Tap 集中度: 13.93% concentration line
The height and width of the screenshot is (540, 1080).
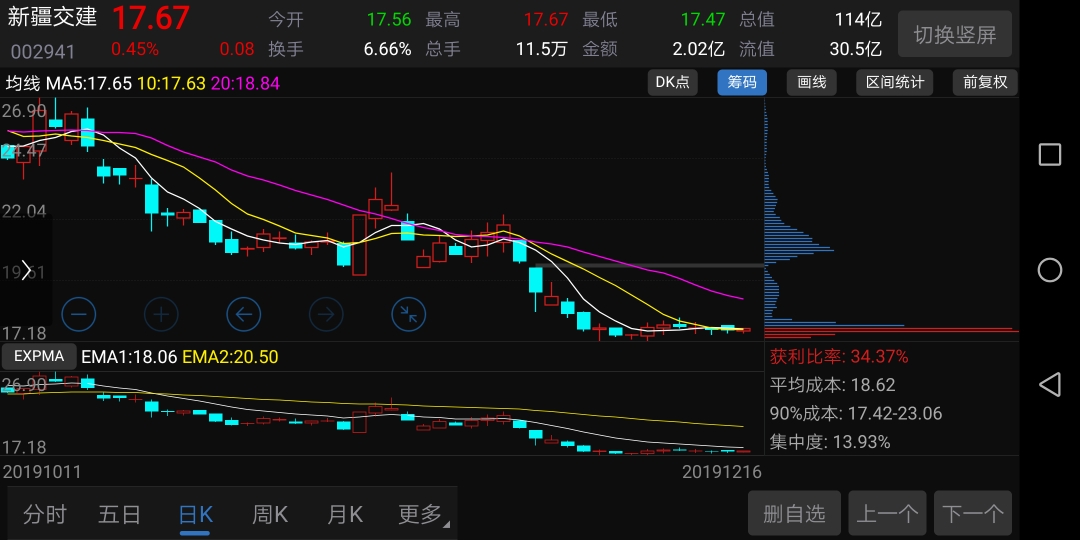click(x=830, y=442)
